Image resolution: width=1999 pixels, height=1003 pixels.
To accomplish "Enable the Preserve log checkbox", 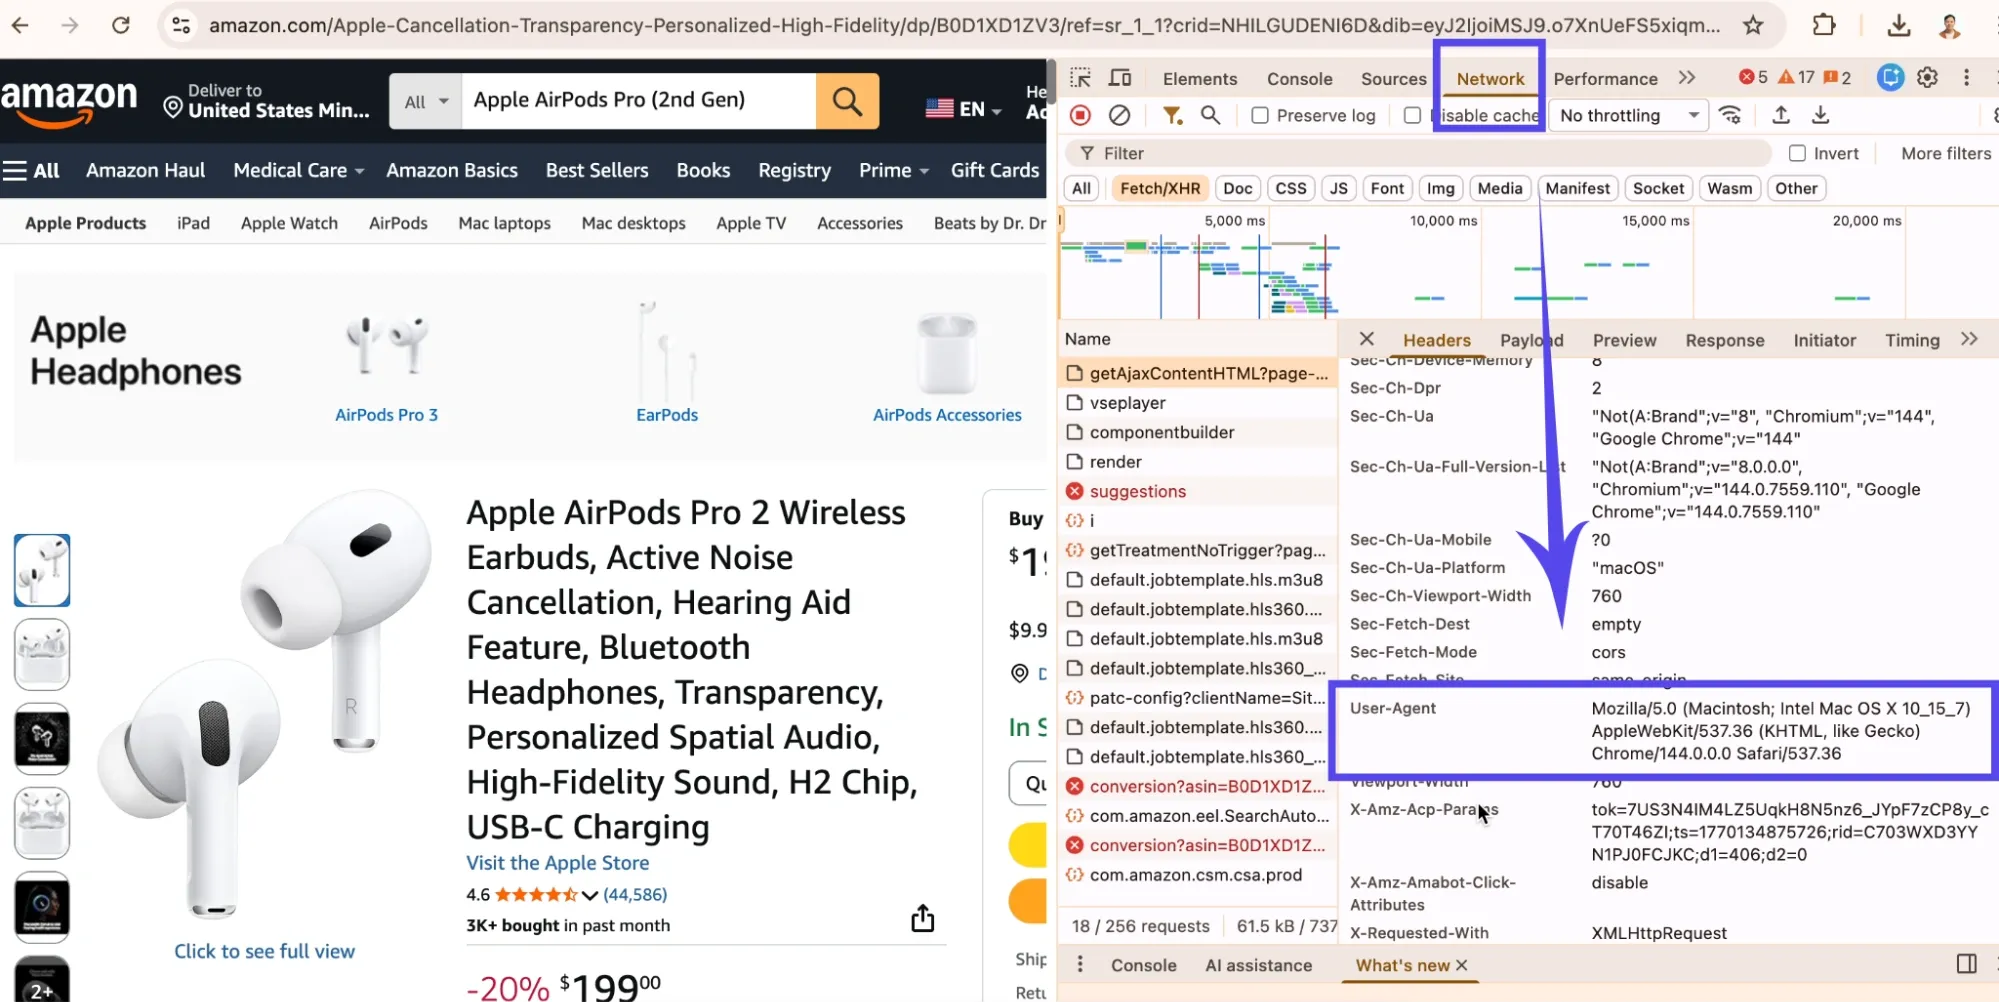I will point(1259,115).
